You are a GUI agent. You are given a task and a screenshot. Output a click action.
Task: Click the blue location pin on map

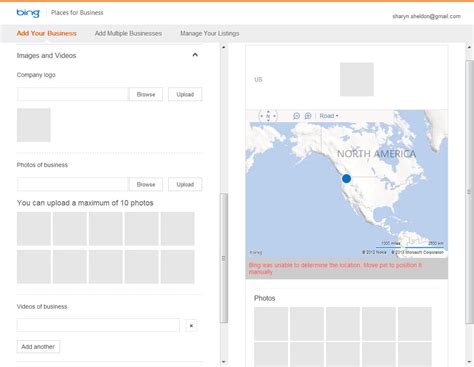(346, 179)
